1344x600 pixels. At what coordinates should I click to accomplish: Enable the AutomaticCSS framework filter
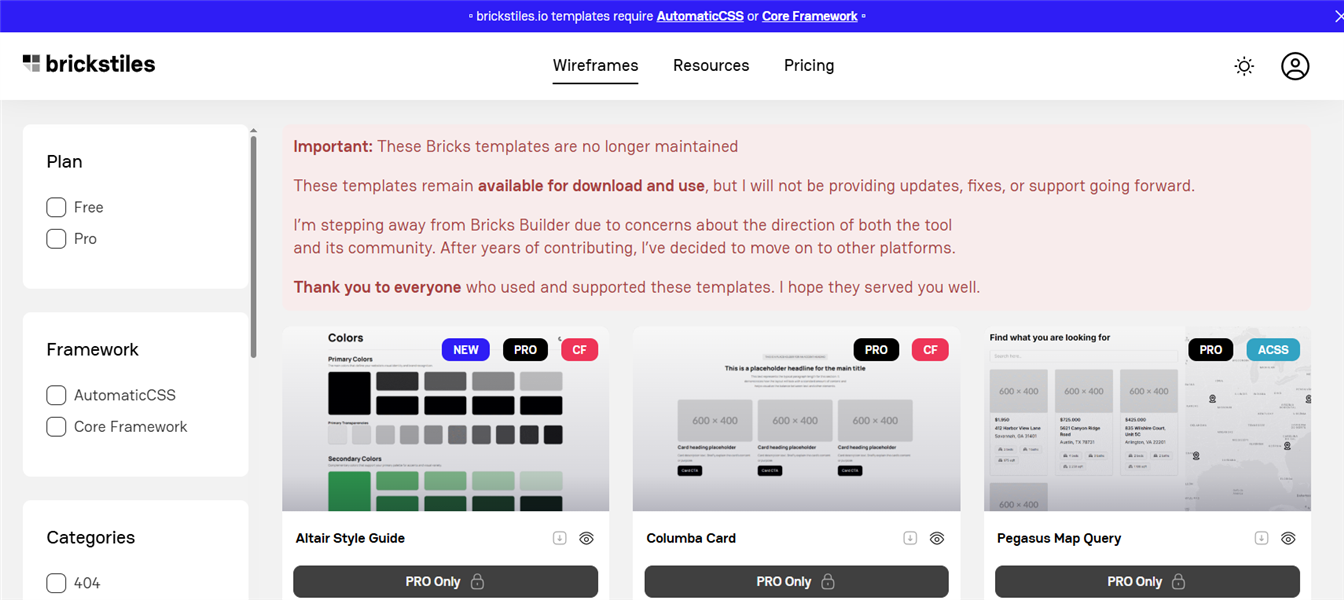(x=56, y=395)
